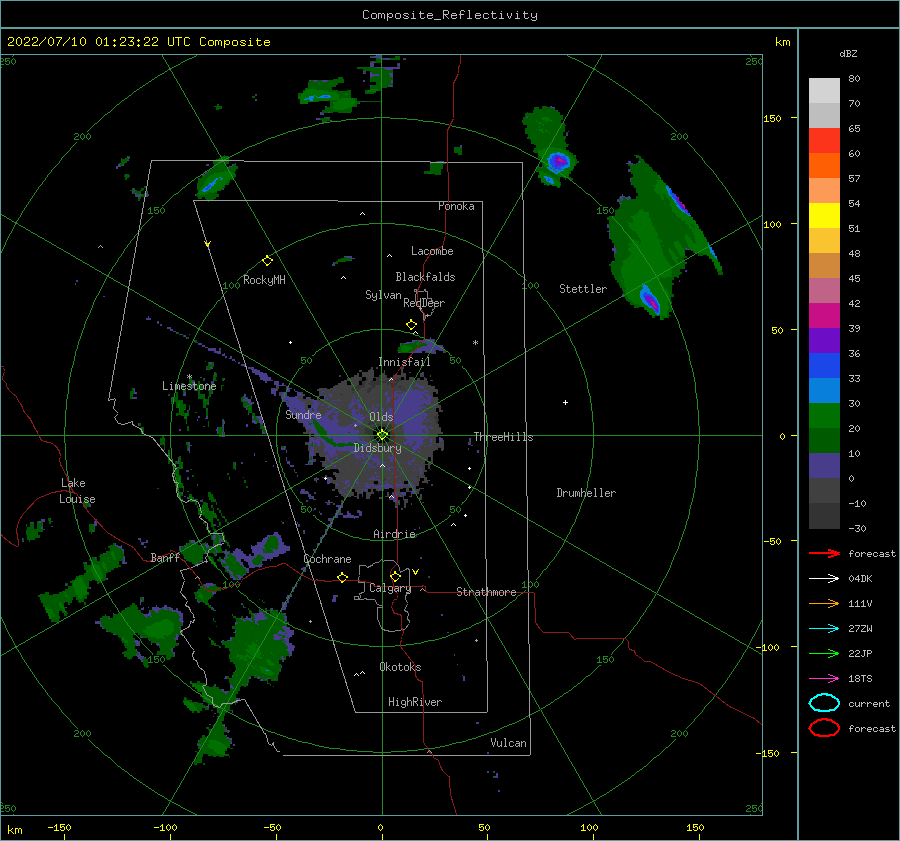
Task: Click yellow diamond marker below RedDeer
Action: point(412,325)
